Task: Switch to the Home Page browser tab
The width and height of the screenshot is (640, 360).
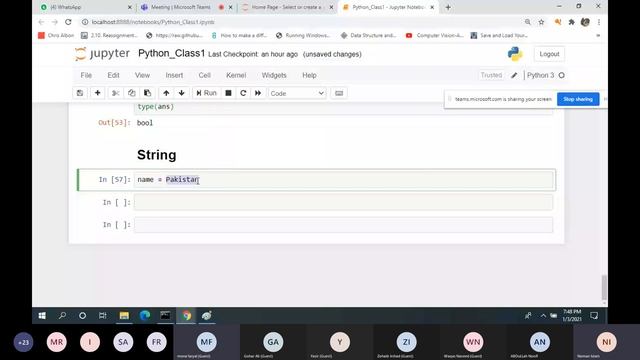Action: [286, 7]
